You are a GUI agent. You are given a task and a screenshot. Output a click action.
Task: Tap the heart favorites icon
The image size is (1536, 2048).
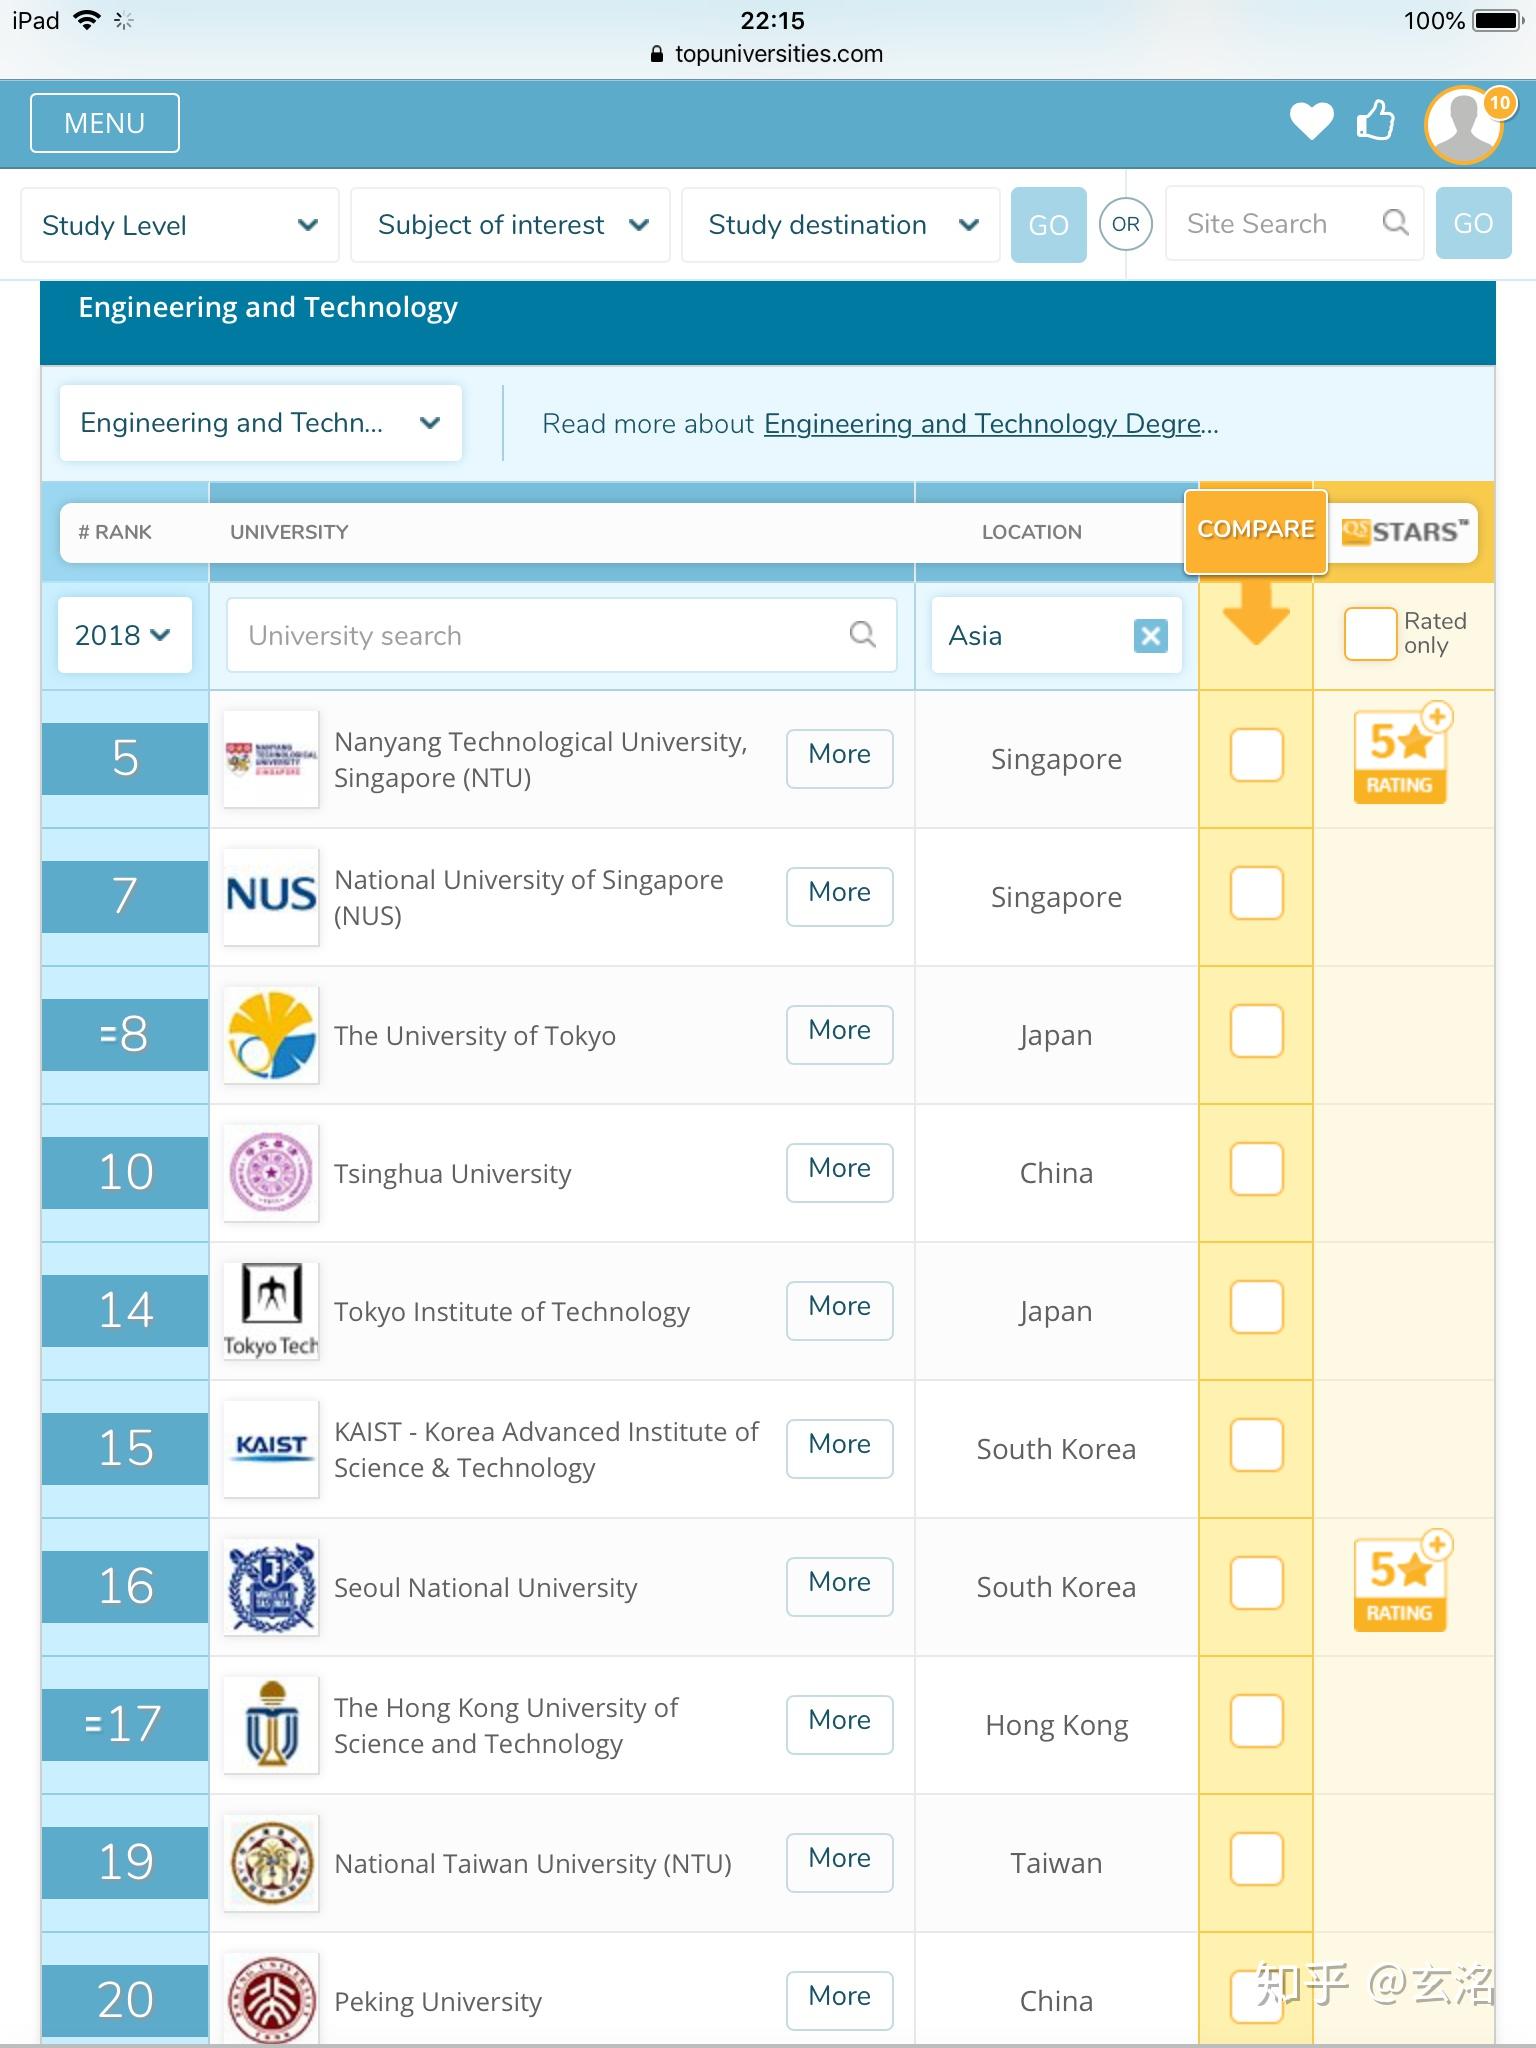pos(1311,121)
